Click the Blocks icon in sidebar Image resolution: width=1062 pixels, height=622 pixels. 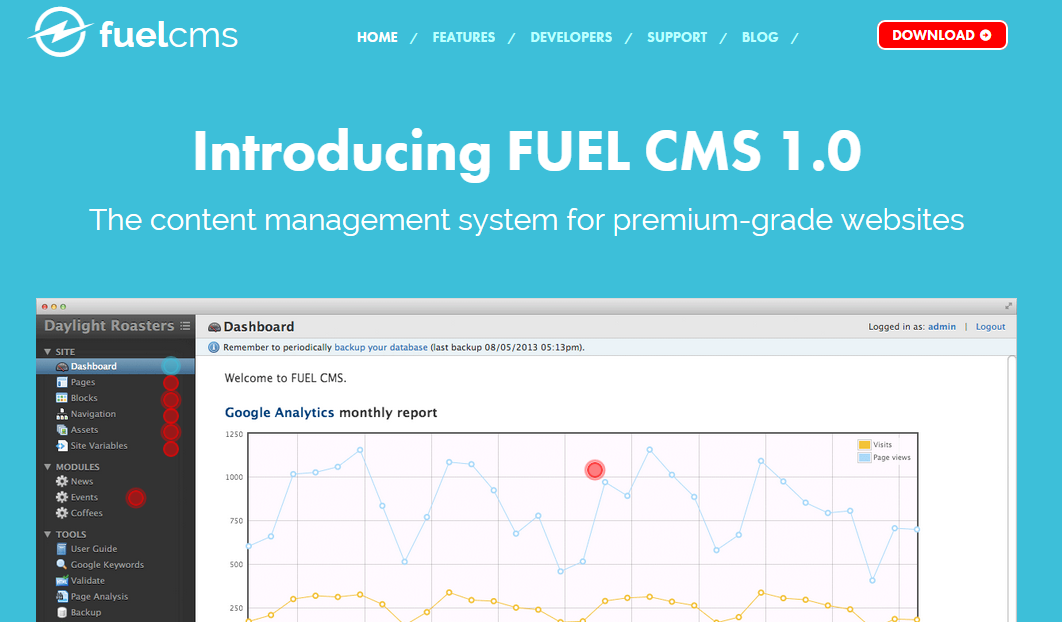click(62, 398)
